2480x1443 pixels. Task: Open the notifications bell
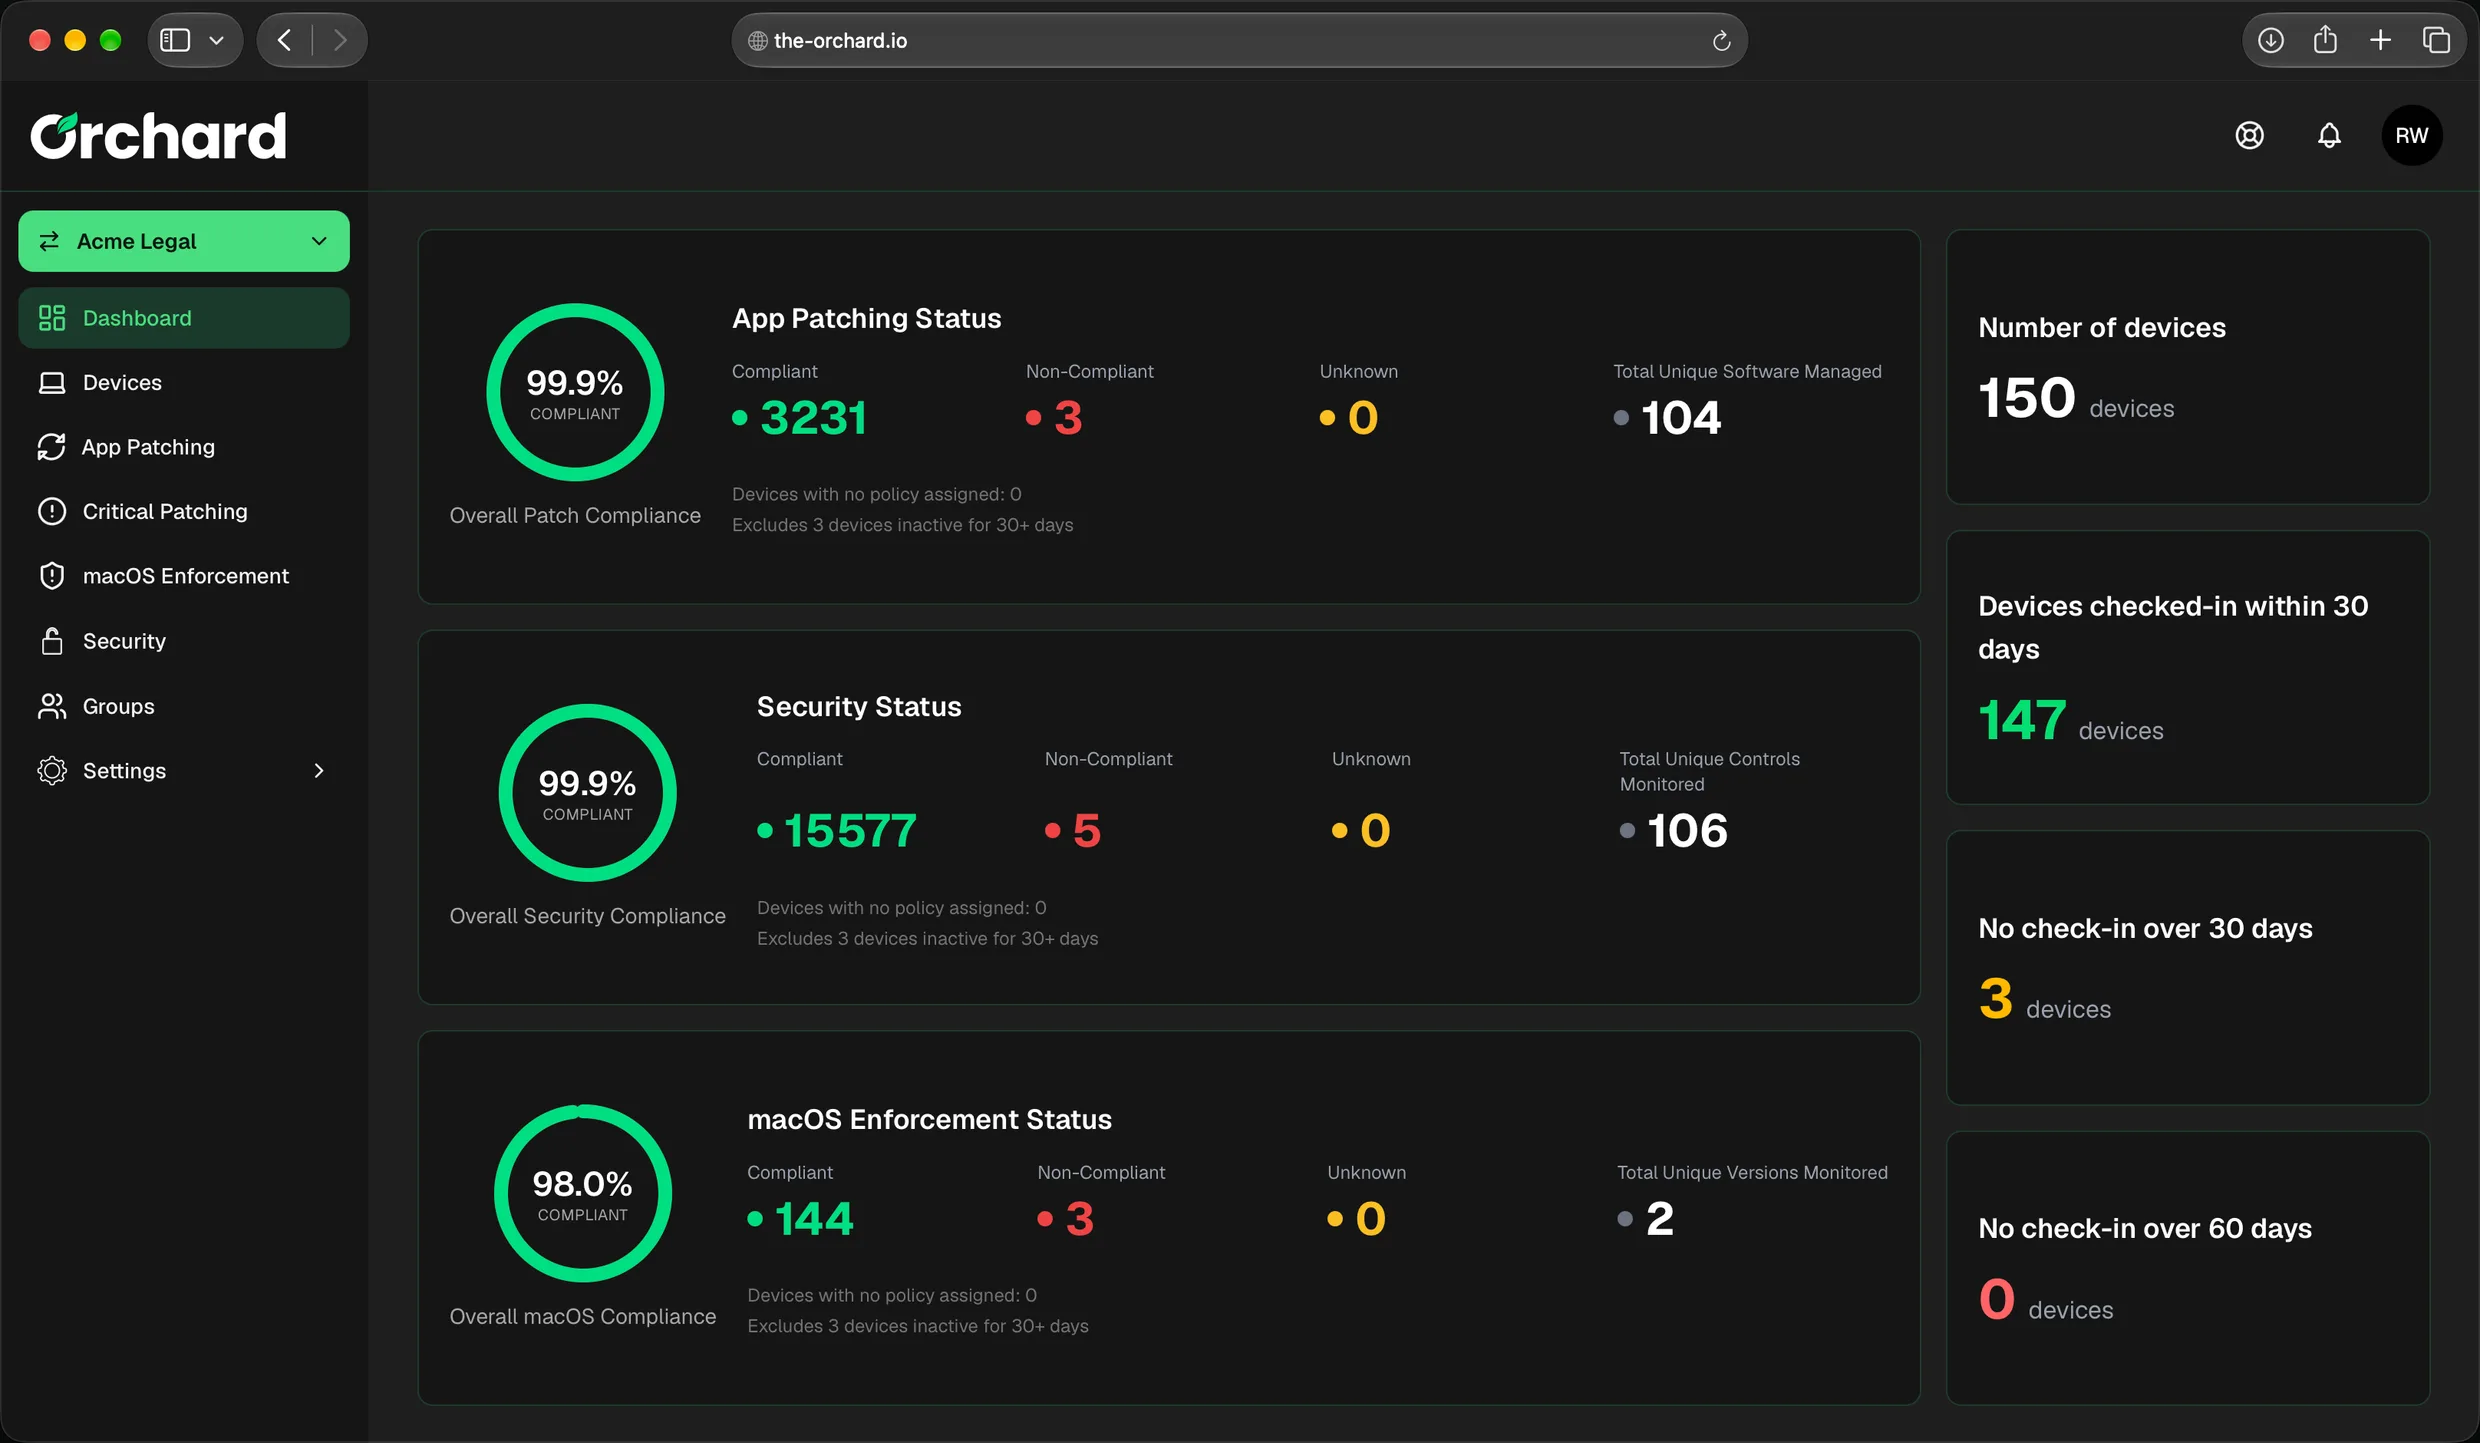(x=2329, y=135)
